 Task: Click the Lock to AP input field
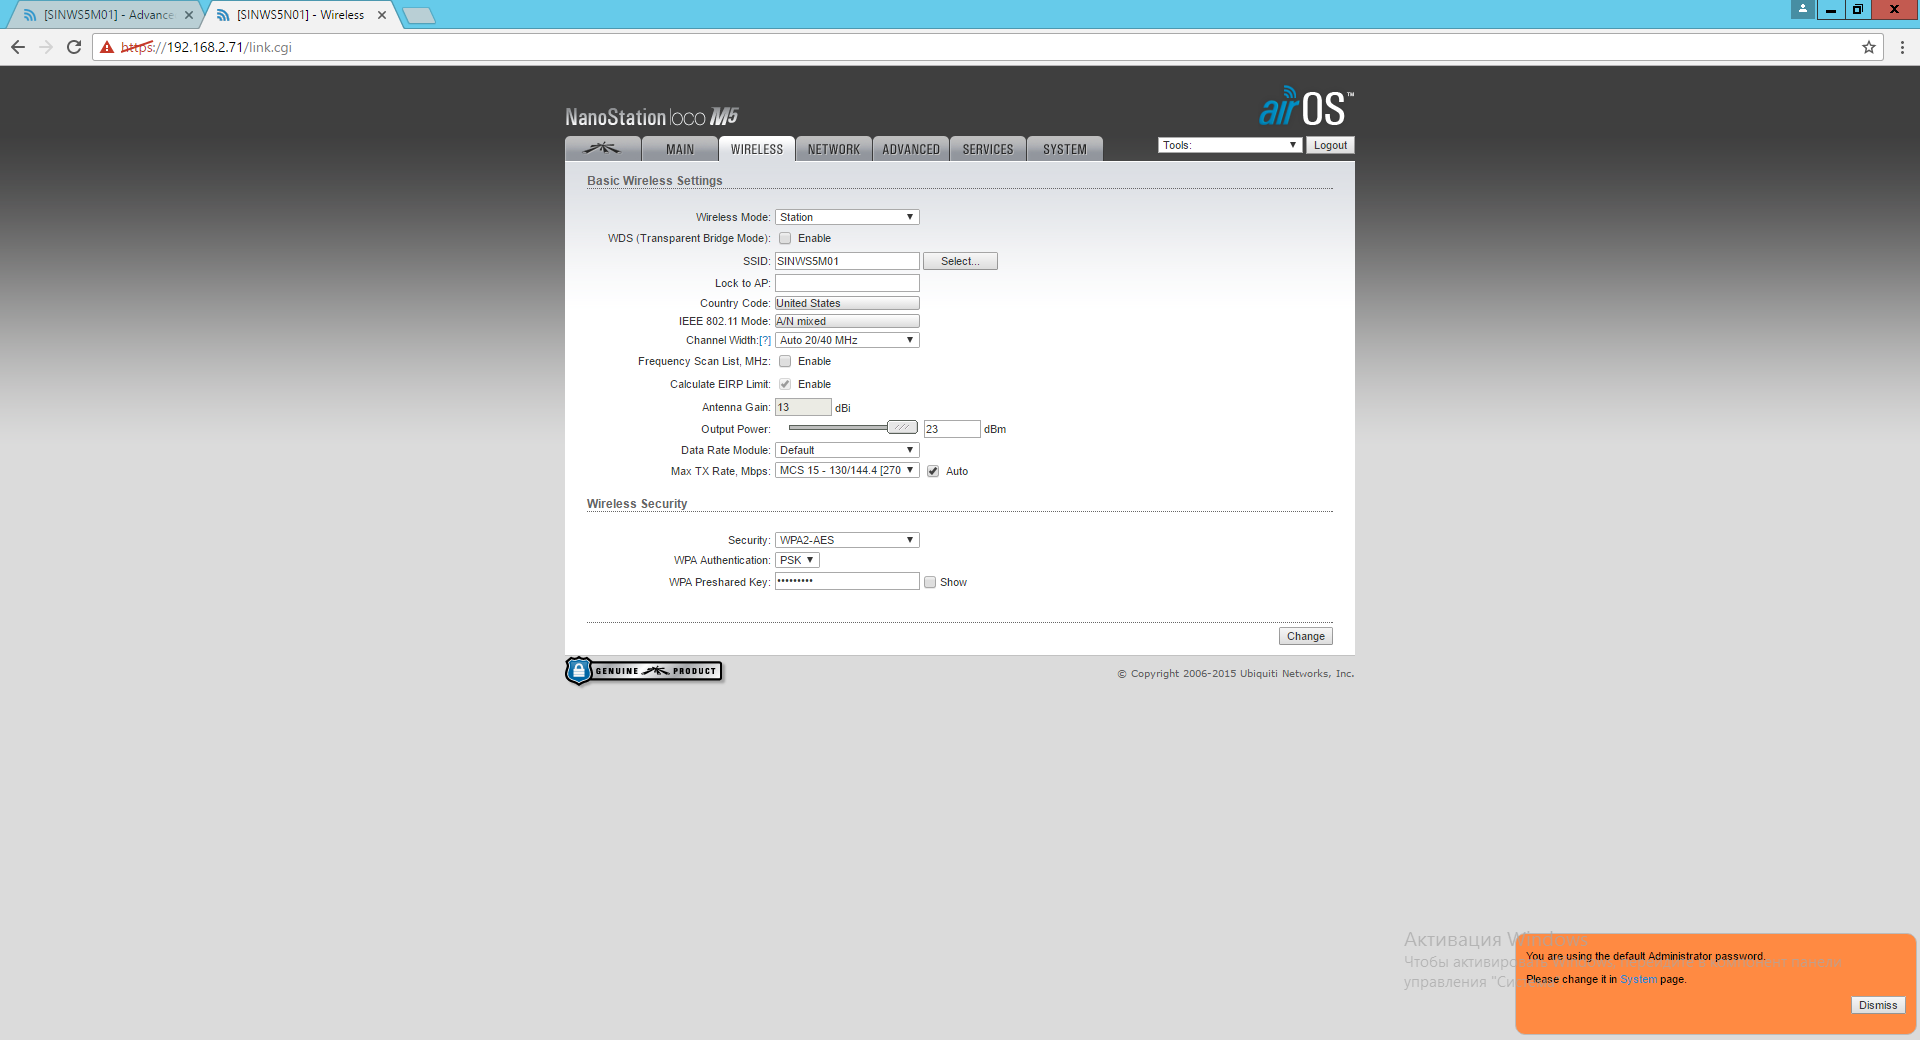846,283
